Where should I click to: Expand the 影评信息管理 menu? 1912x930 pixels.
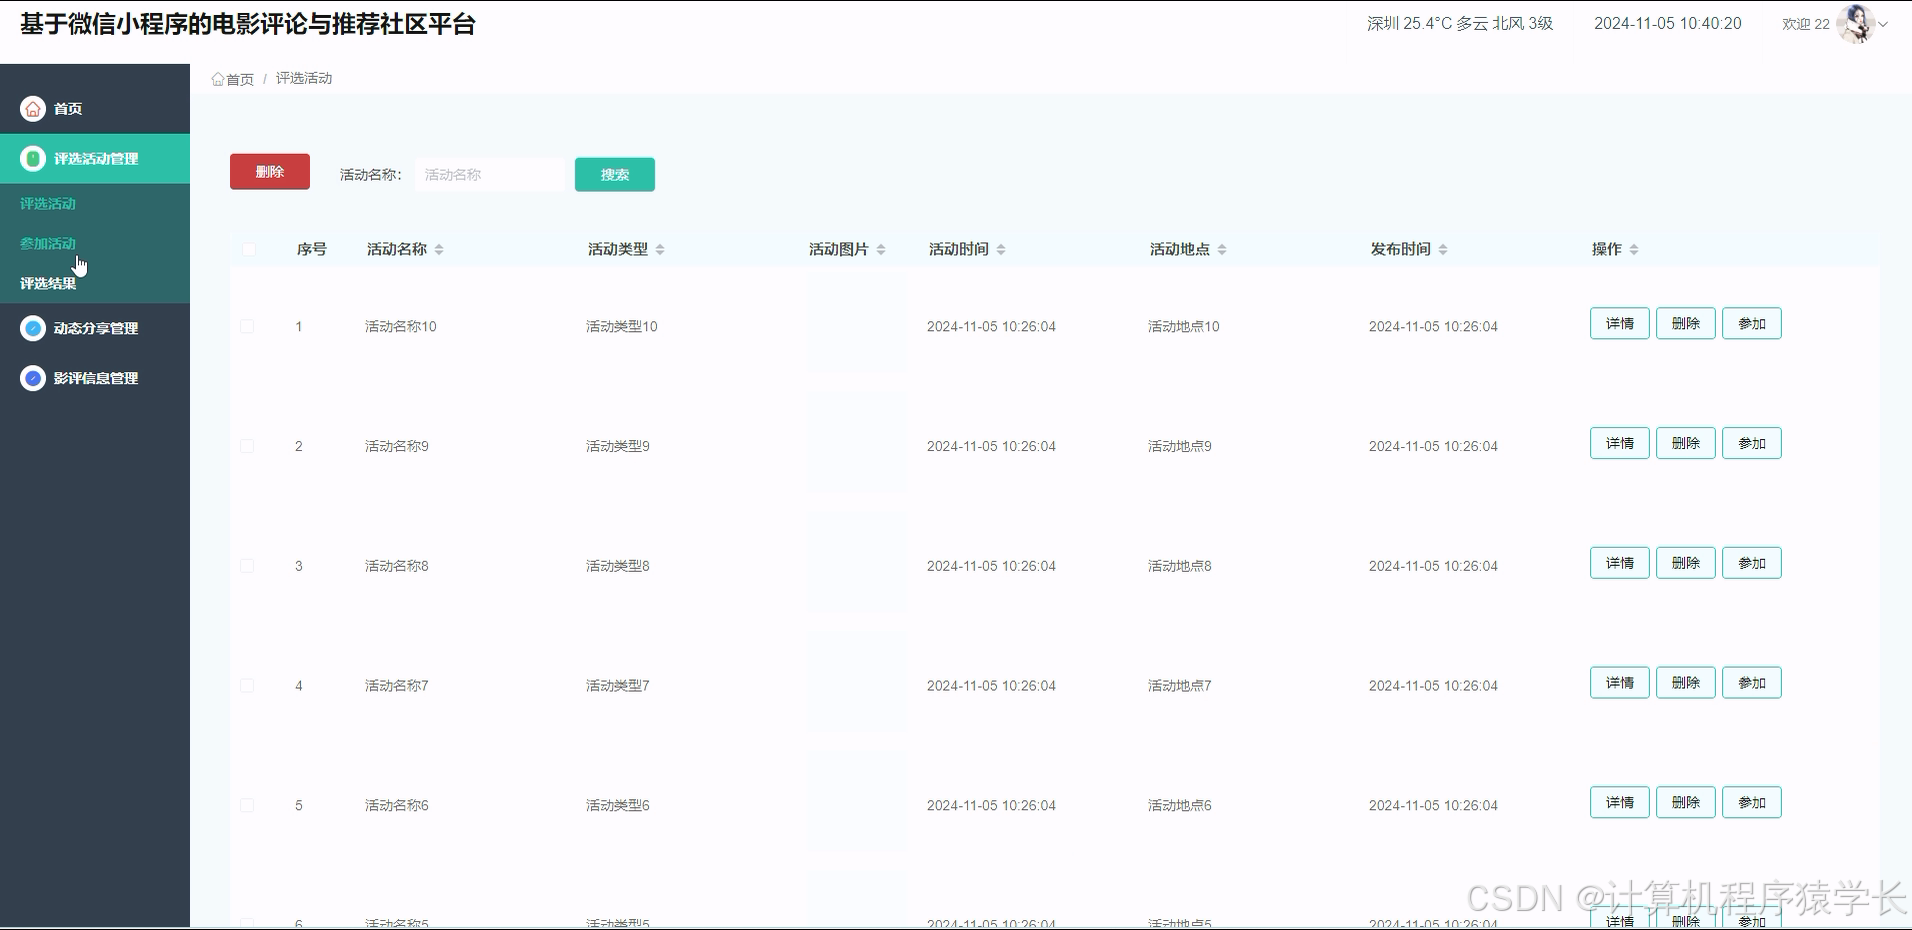point(95,378)
